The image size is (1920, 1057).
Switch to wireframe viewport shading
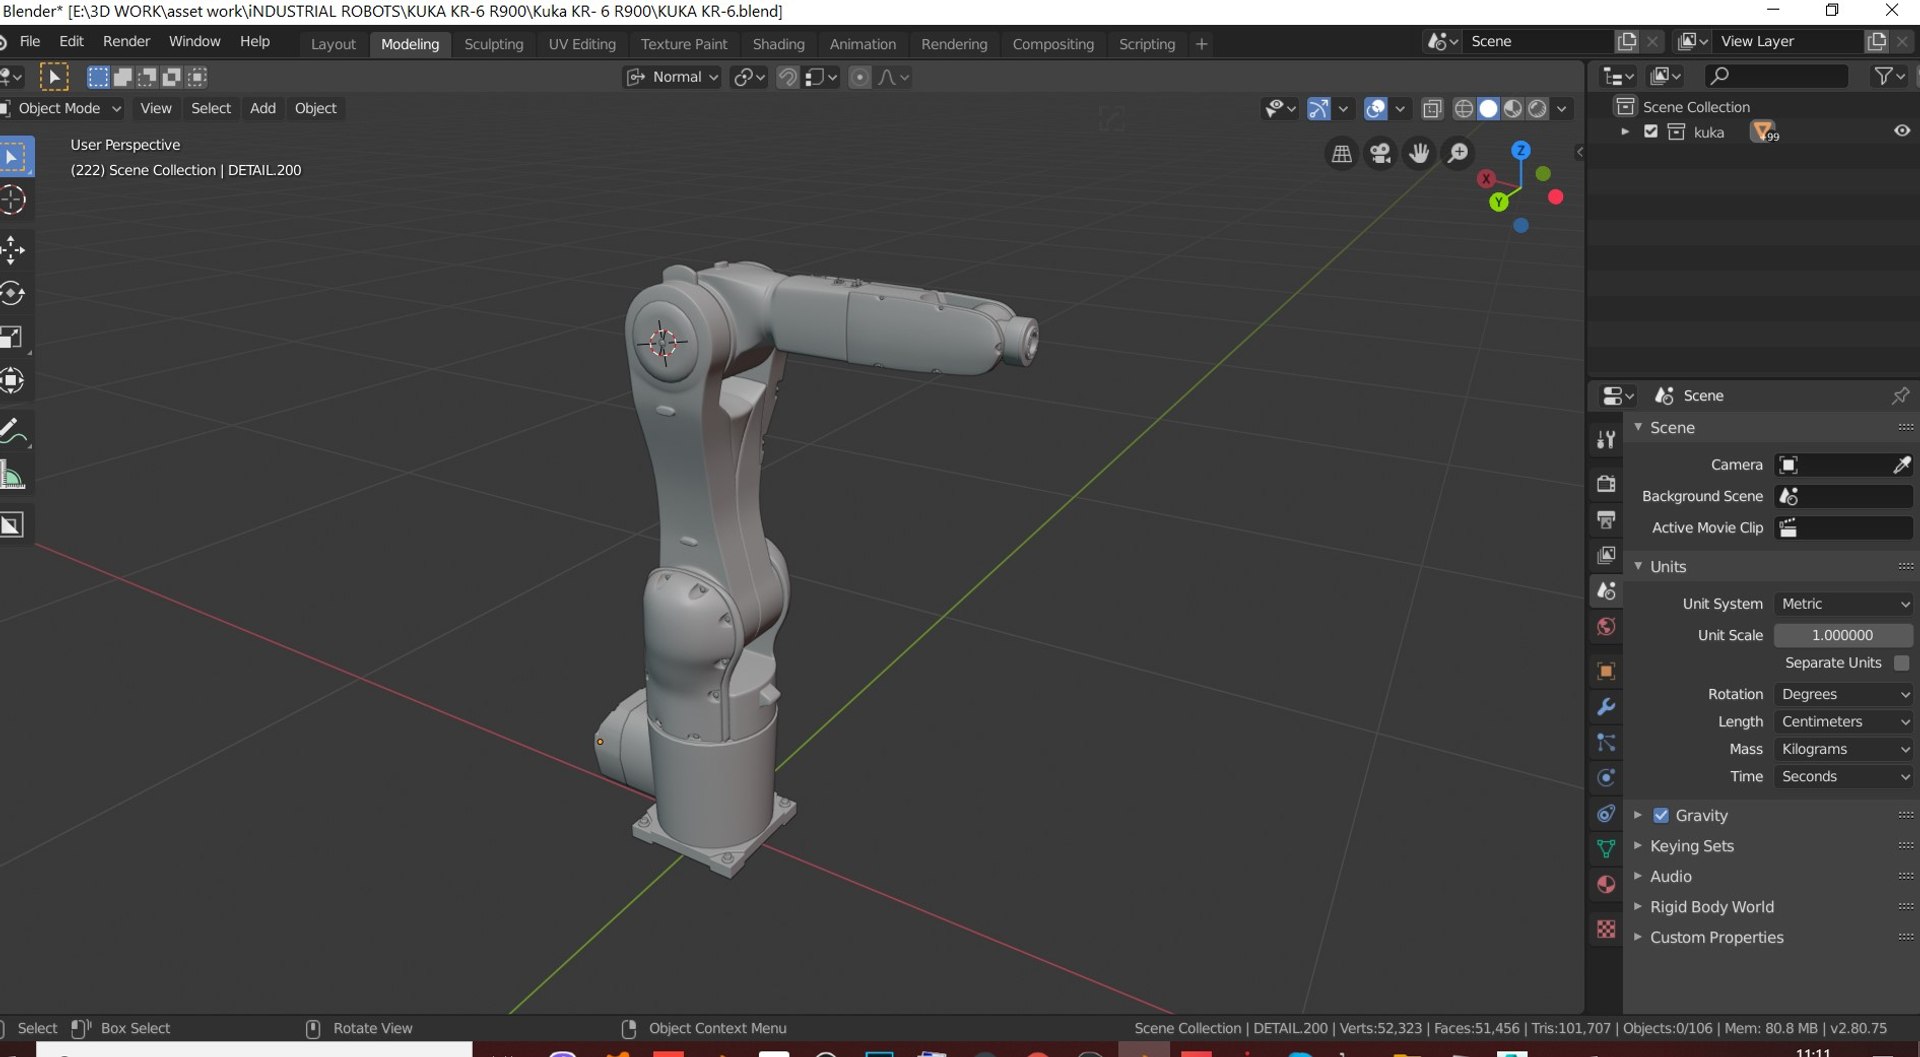coord(1463,108)
